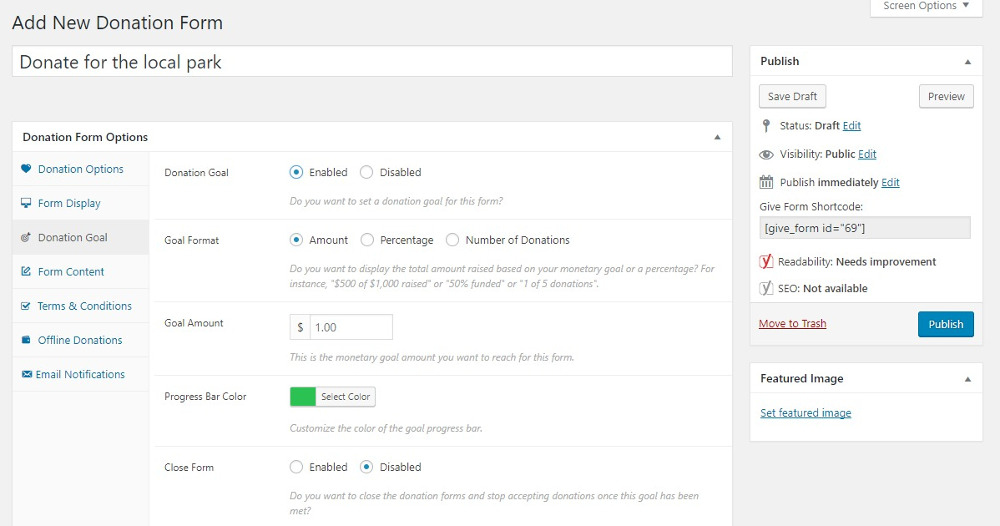This screenshot has width=1000, height=526.
Task: Click the heart icon beside Donation Options
Action: pos(26,169)
